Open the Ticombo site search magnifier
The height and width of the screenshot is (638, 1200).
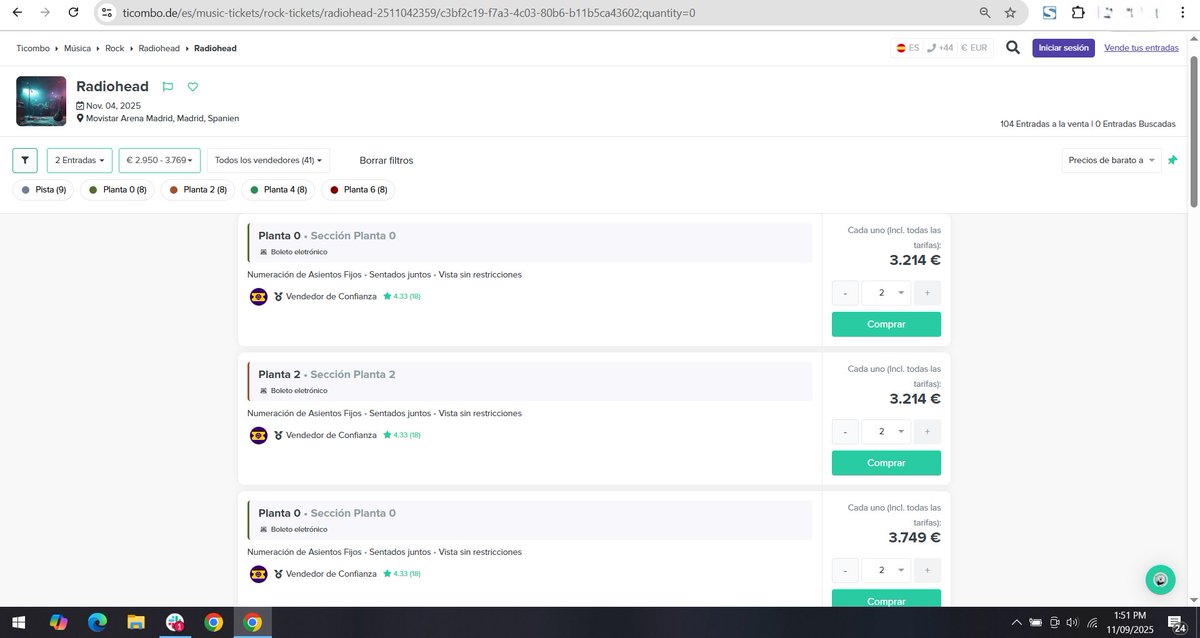click(x=1013, y=48)
